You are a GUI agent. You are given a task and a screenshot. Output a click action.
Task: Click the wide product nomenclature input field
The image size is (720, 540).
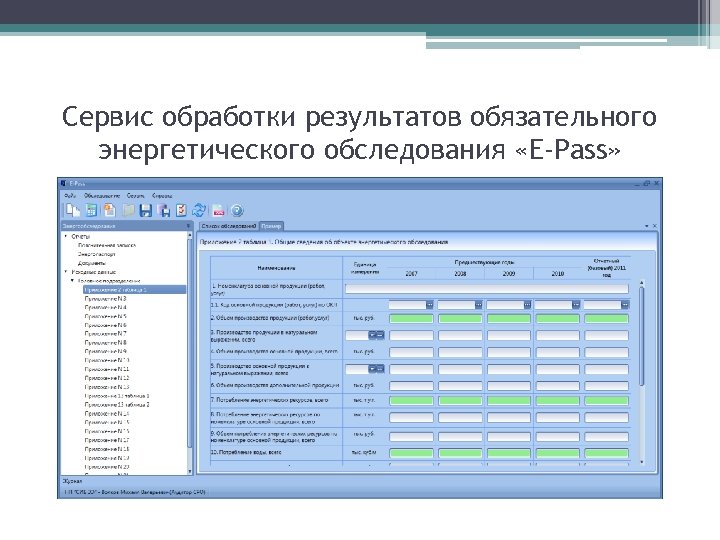click(x=486, y=288)
